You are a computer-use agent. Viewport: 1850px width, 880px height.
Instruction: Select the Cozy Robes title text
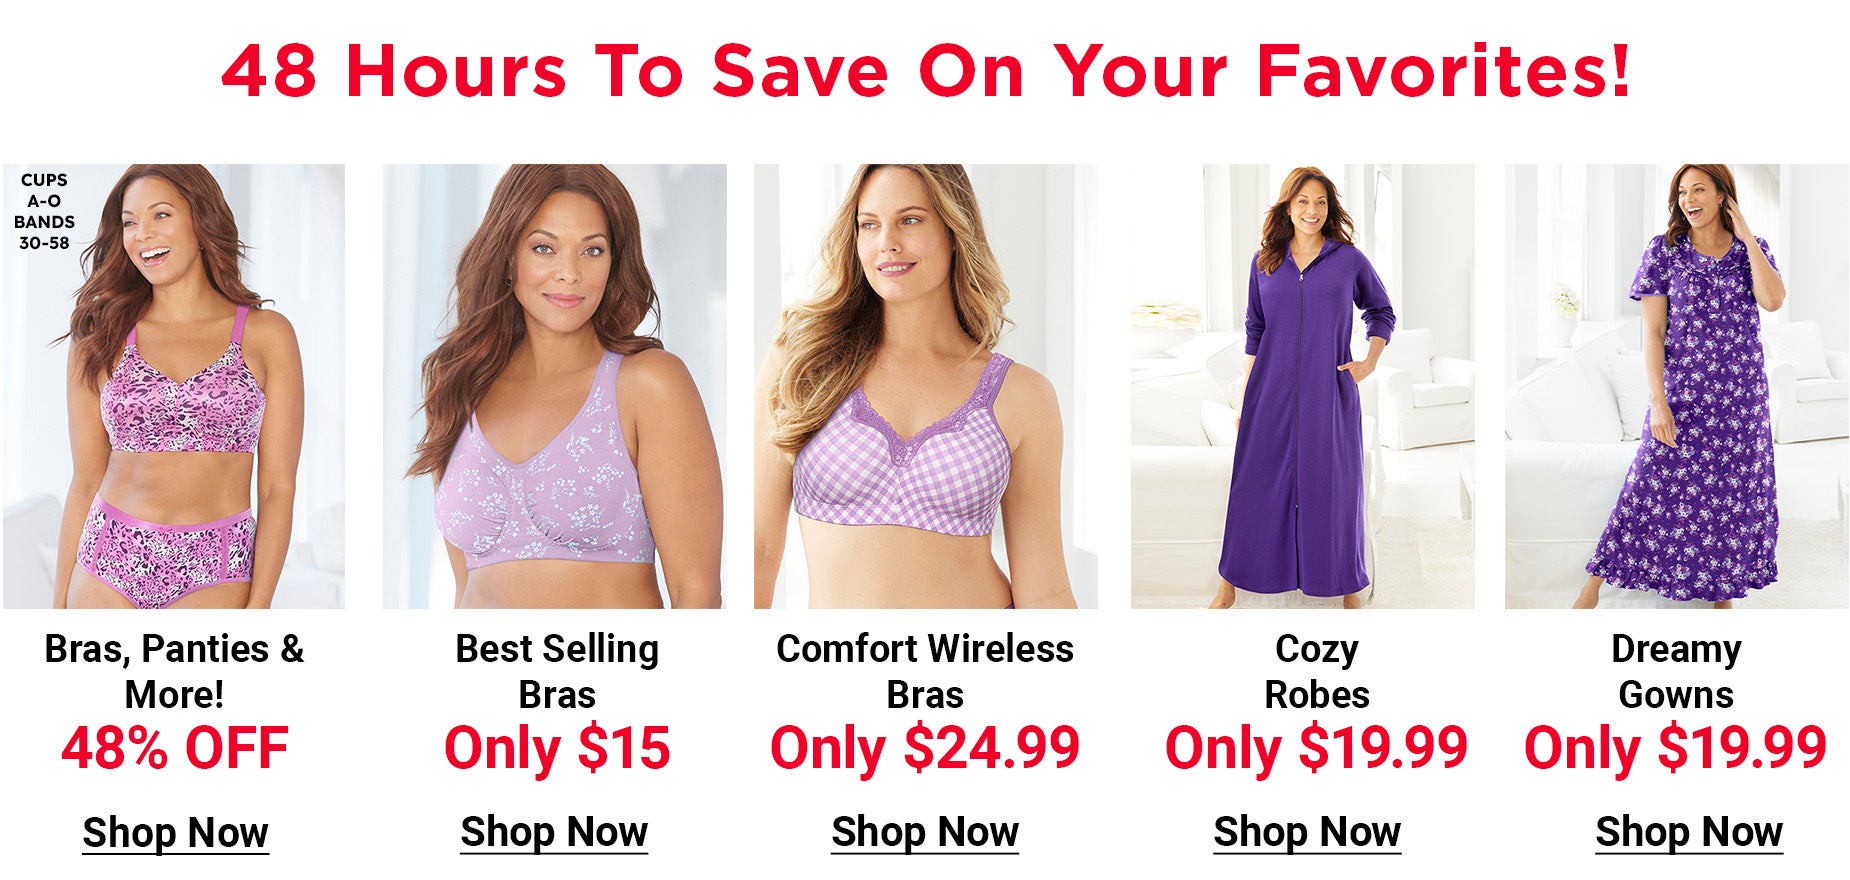1317,671
